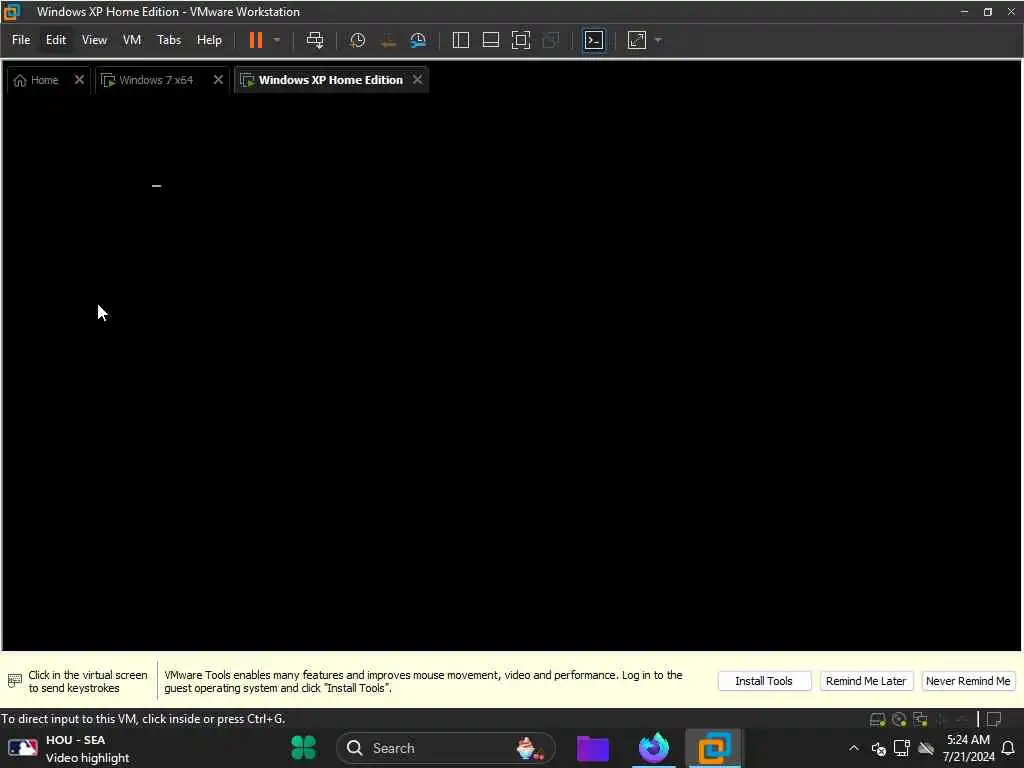Click the hard disk device status icon

click(x=877, y=719)
